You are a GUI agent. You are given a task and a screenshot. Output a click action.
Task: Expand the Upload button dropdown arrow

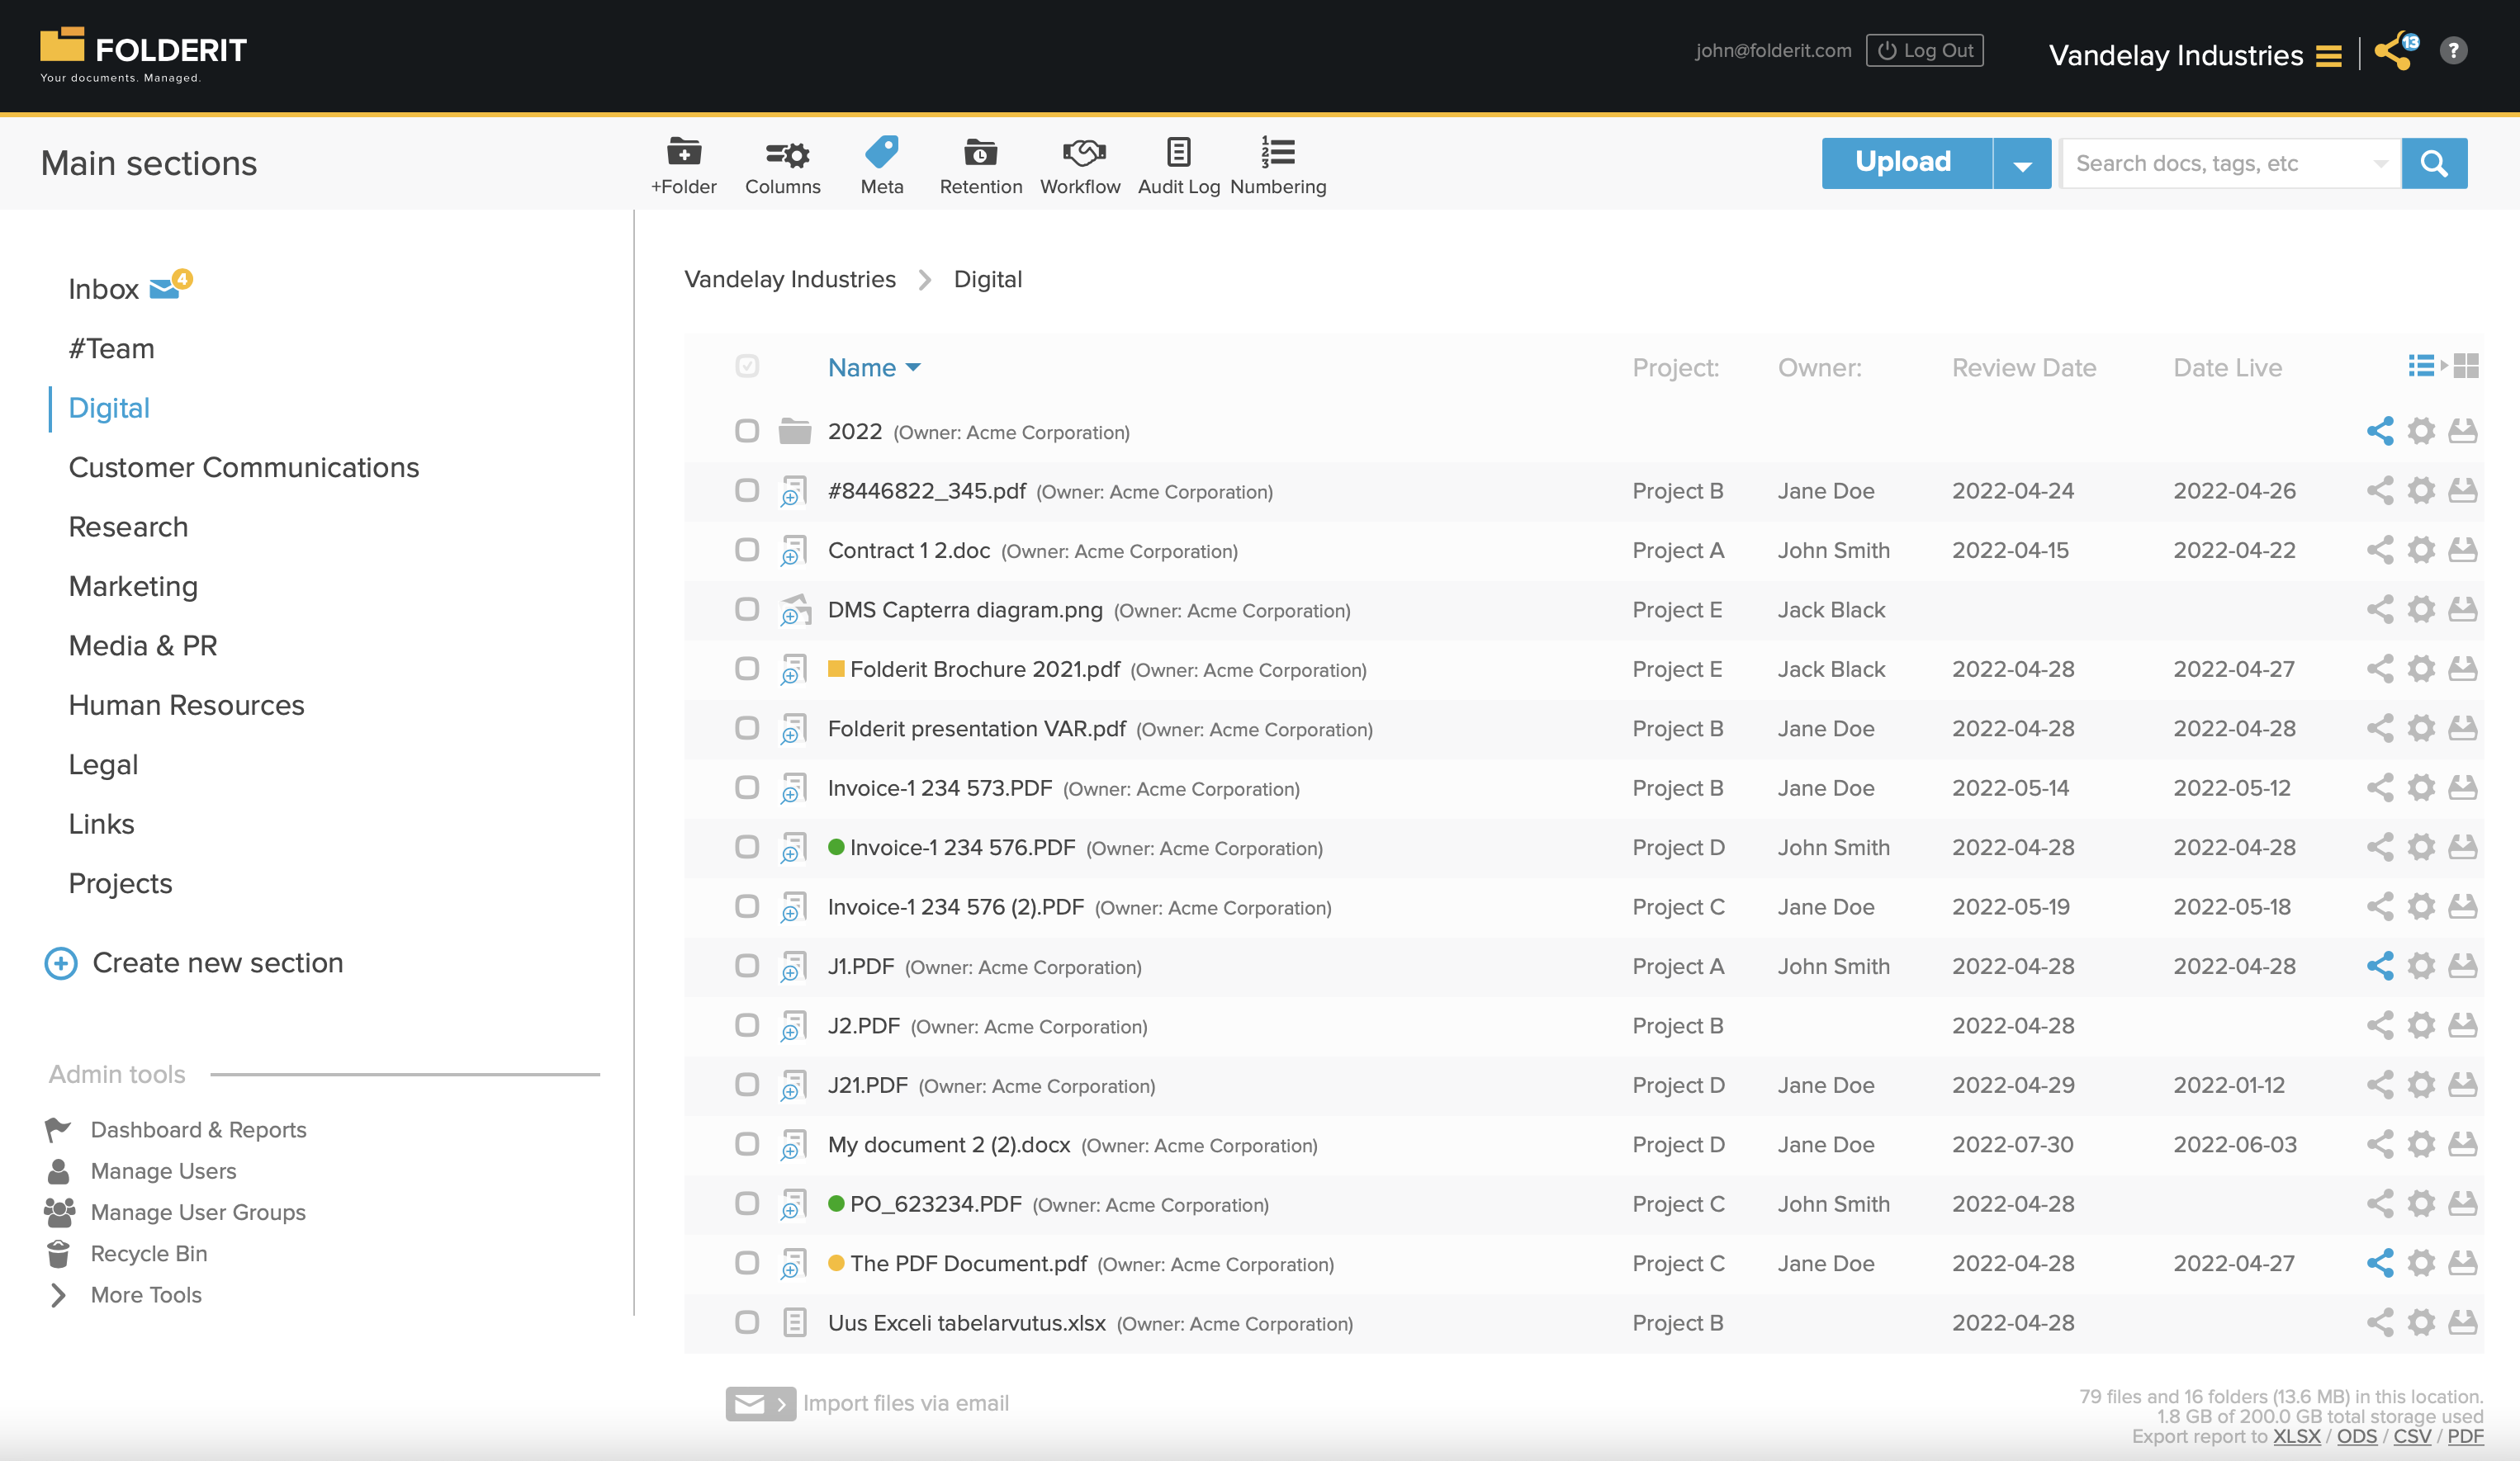click(2022, 163)
